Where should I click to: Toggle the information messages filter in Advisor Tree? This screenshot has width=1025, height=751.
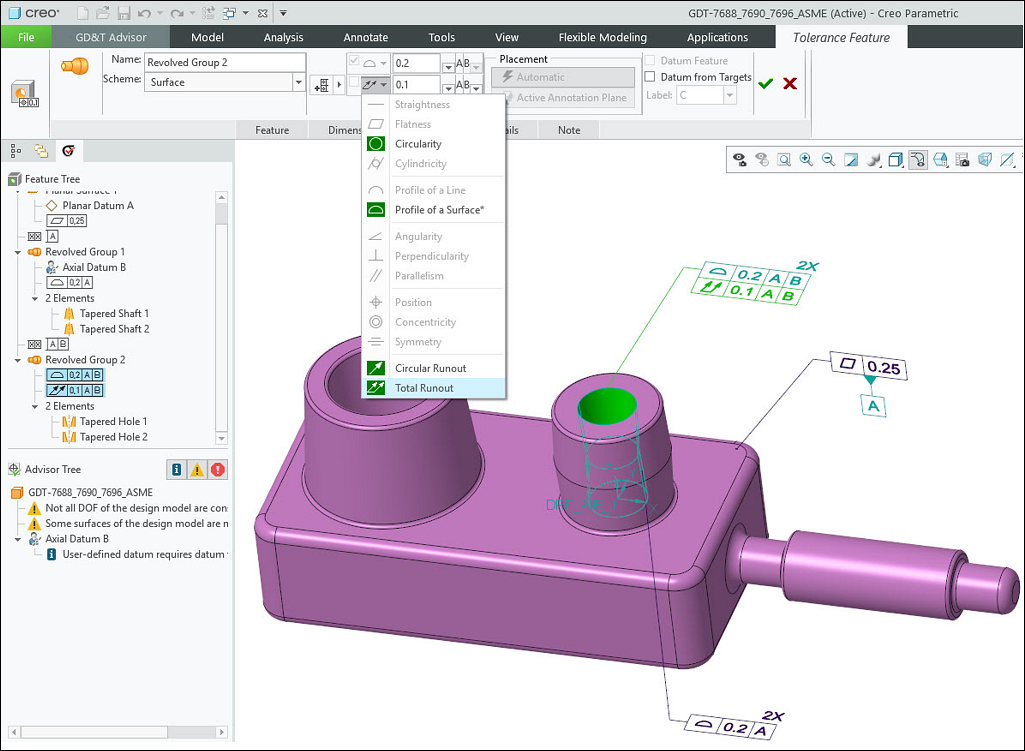pos(176,469)
